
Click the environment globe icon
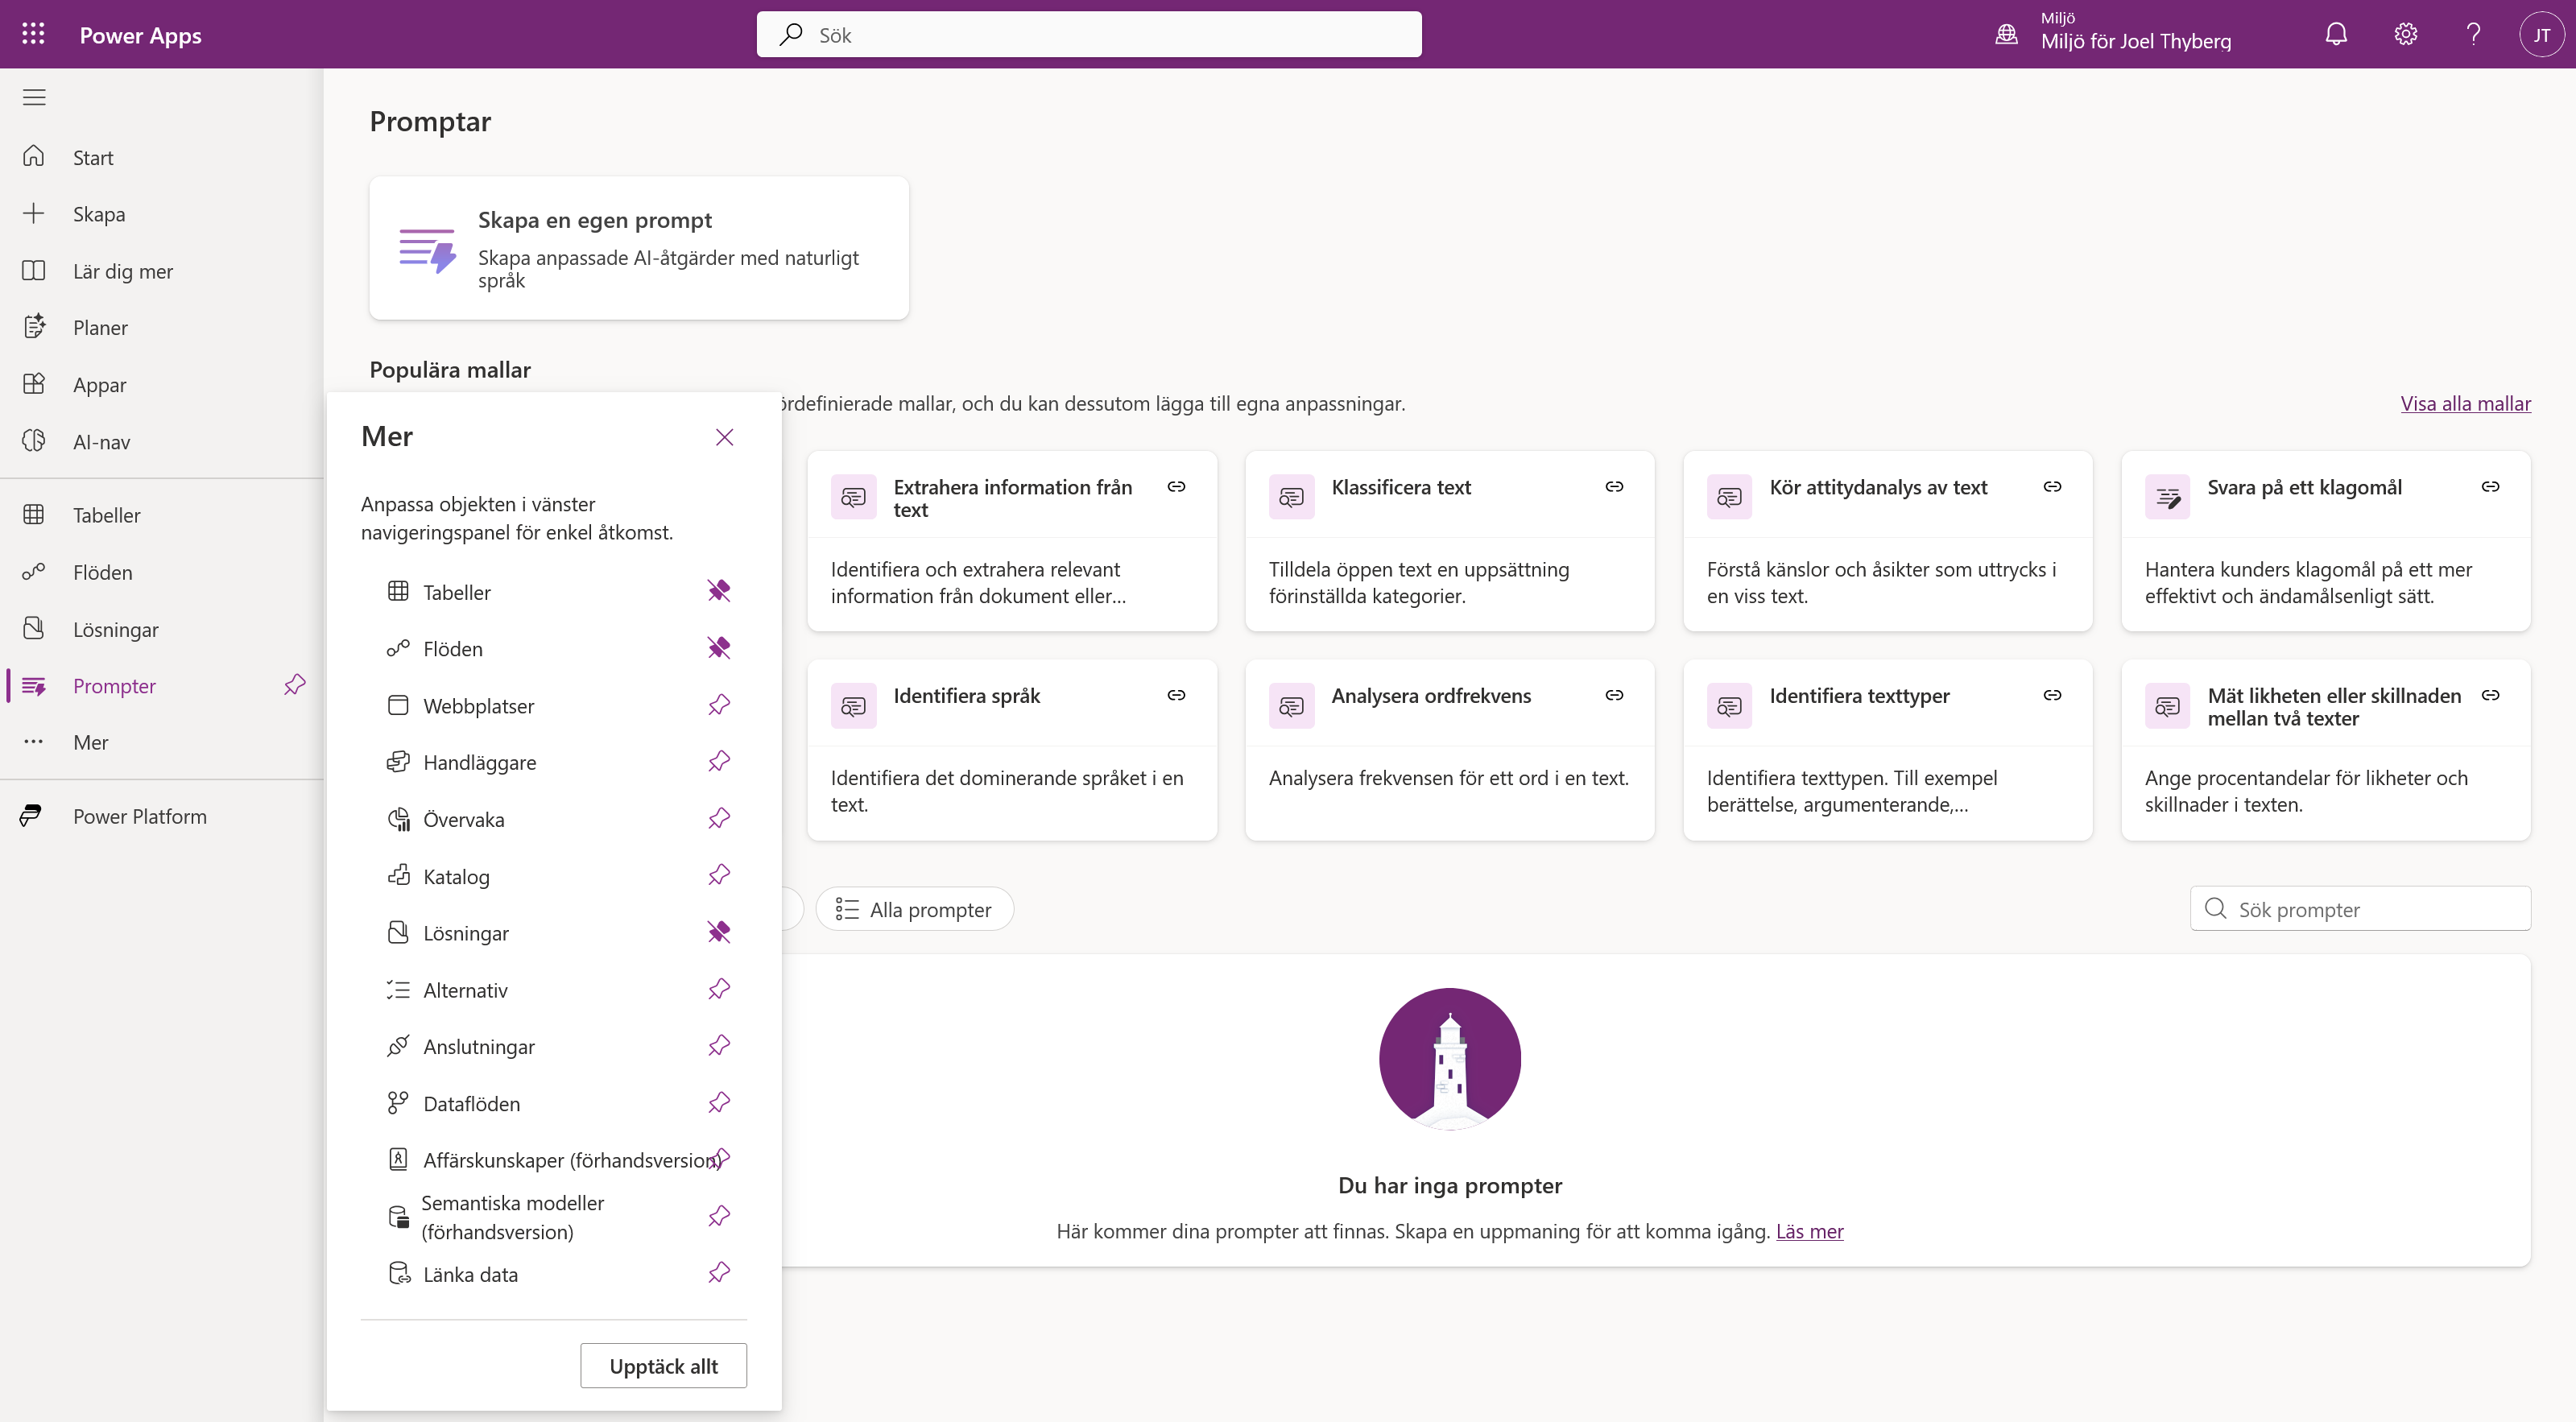pyautogui.click(x=2006, y=34)
